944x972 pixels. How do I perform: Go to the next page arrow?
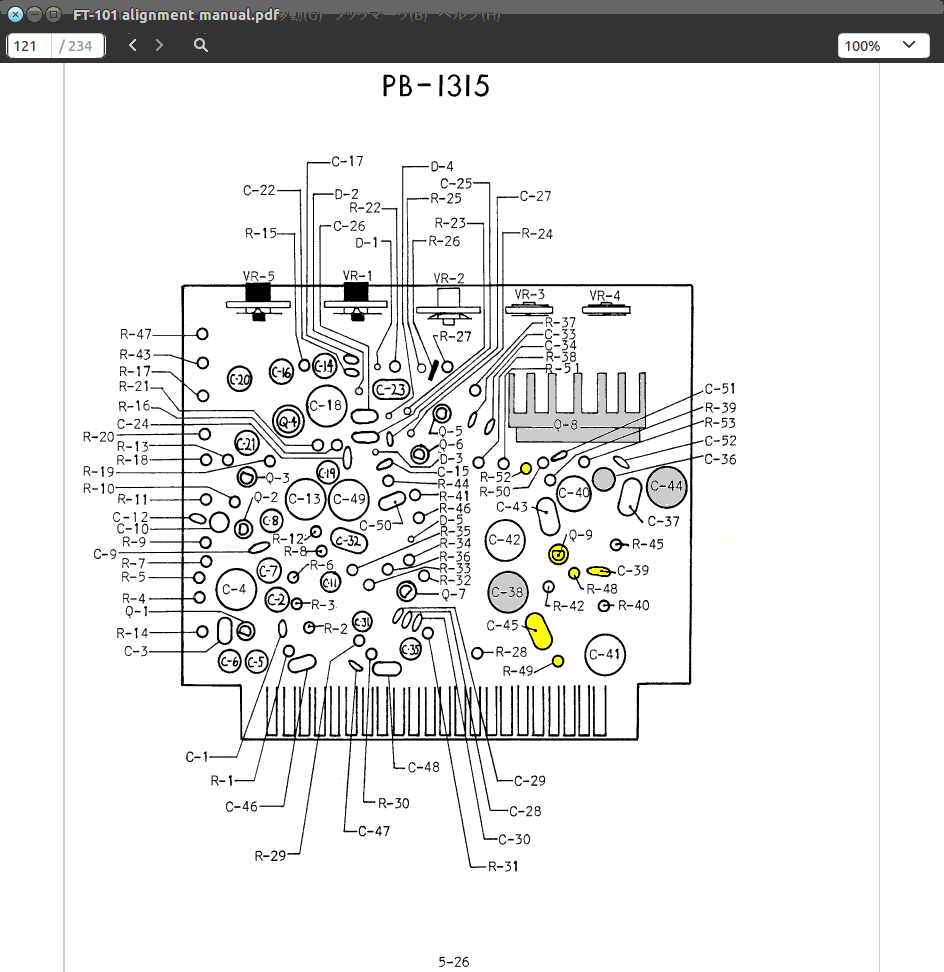click(x=159, y=45)
